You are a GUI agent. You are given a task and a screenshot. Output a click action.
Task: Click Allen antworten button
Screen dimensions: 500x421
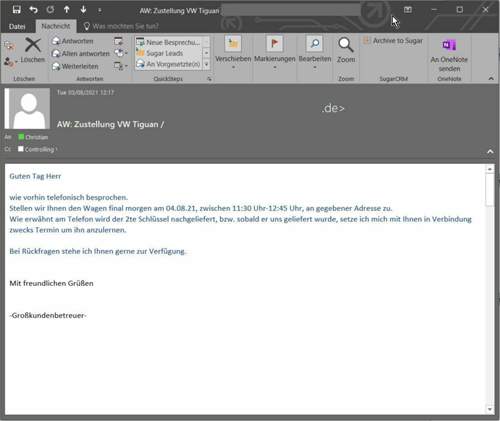coord(81,54)
